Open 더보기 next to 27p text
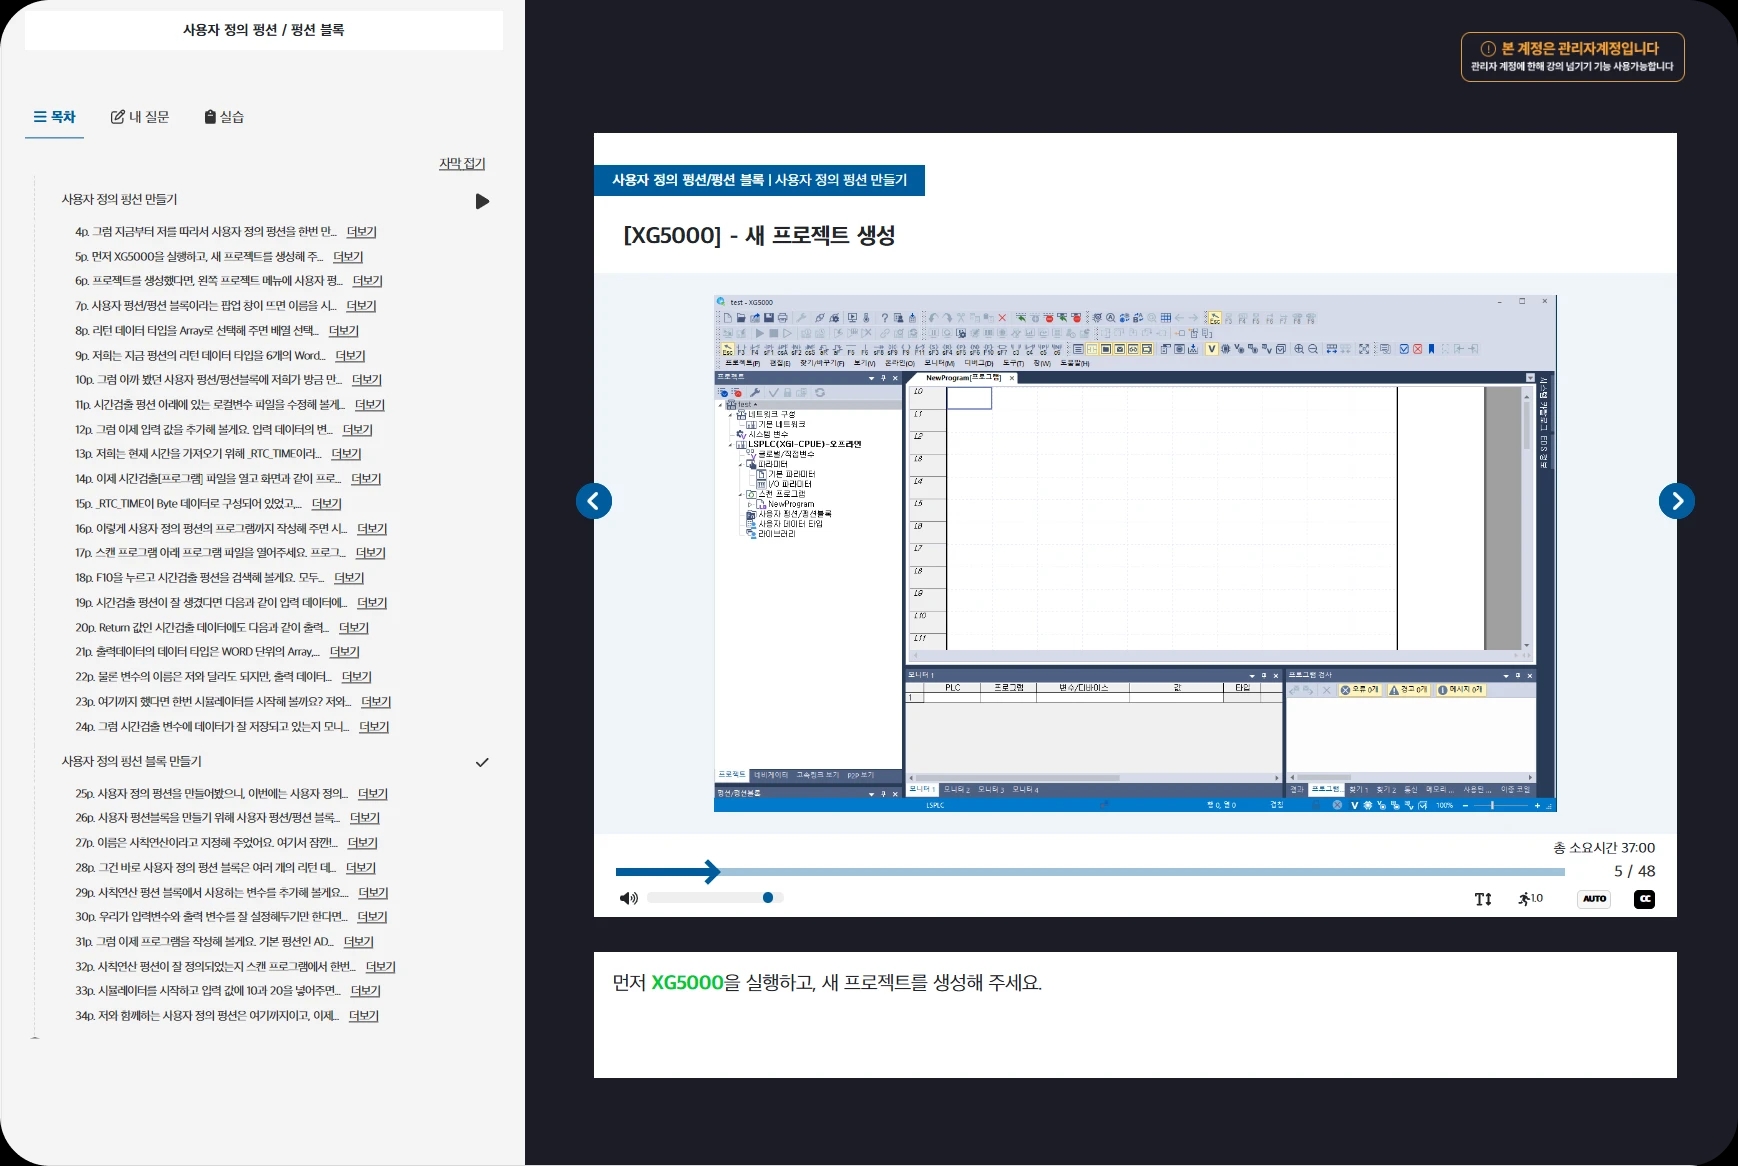Viewport: 1738px width, 1166px height. [362, 843]
